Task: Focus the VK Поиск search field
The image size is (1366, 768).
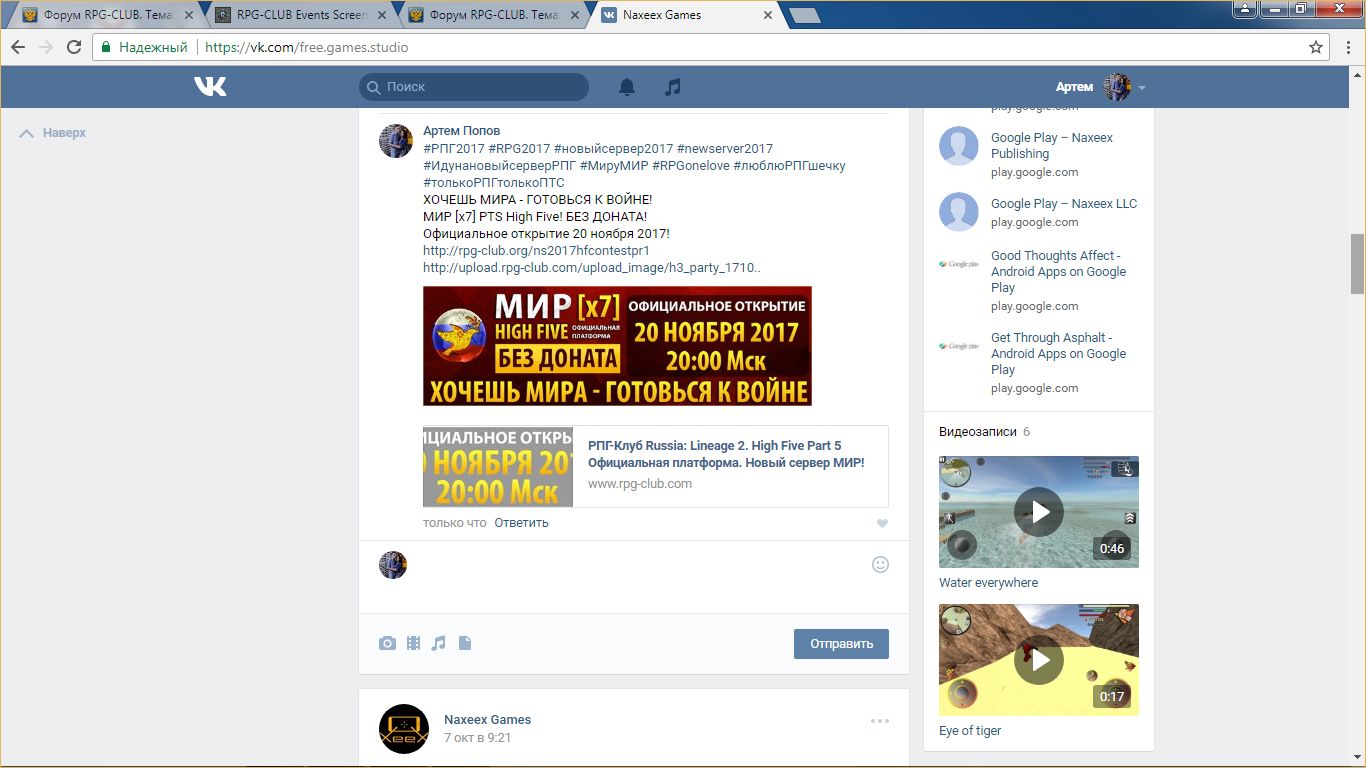Action: tap(474, 87)
